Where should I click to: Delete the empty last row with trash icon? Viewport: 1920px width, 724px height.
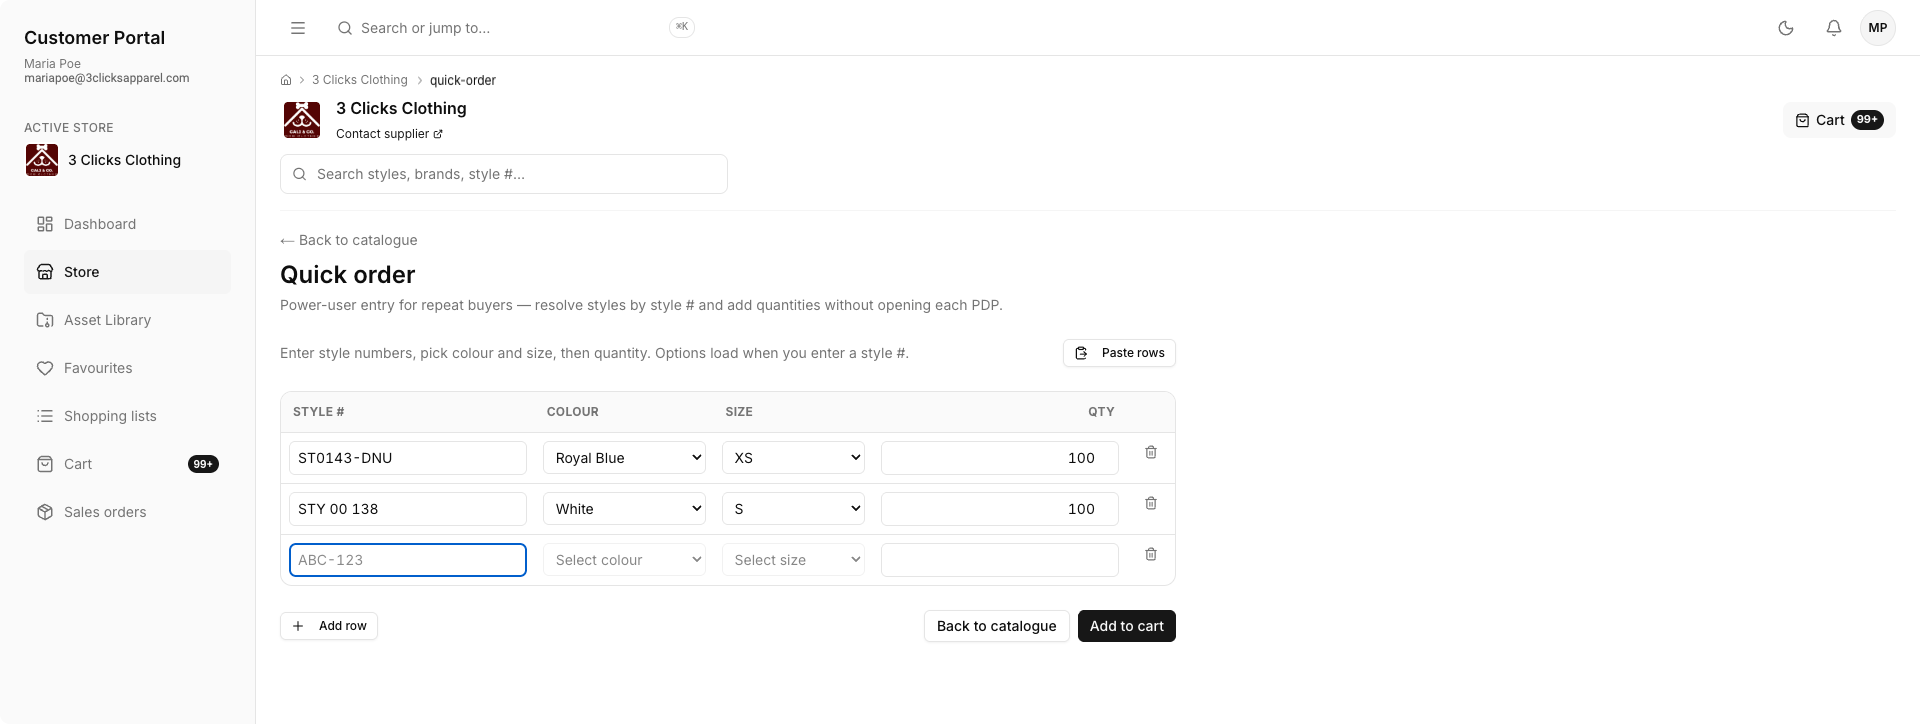[1151, 555]
